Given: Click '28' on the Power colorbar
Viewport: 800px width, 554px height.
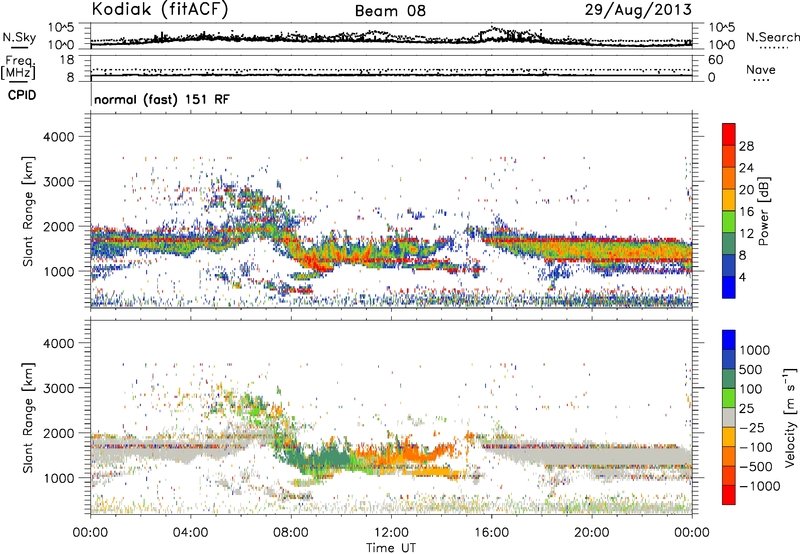Looking at the screenshot, I should (x=746, y=146).
